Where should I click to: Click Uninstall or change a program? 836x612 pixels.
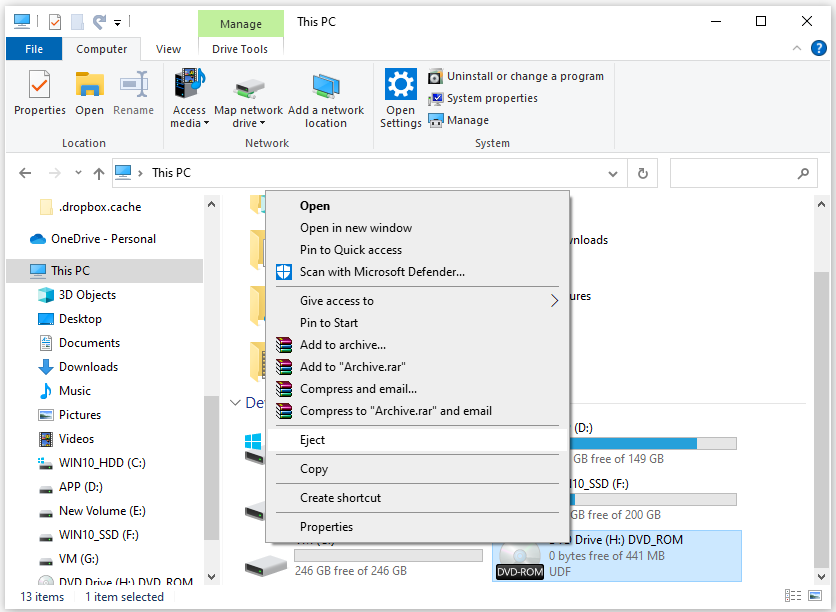[x=516, y=76]
